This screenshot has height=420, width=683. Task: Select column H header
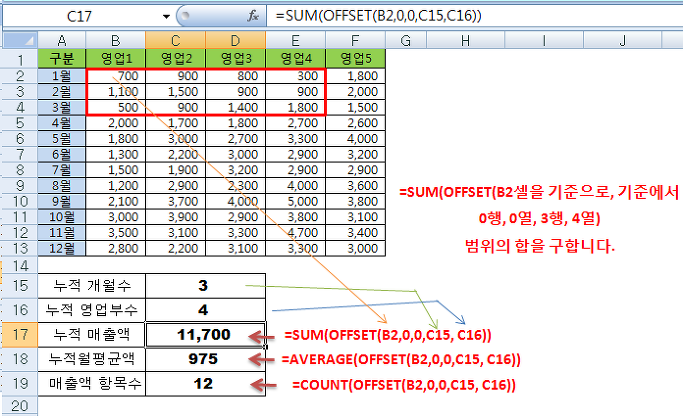465,41
